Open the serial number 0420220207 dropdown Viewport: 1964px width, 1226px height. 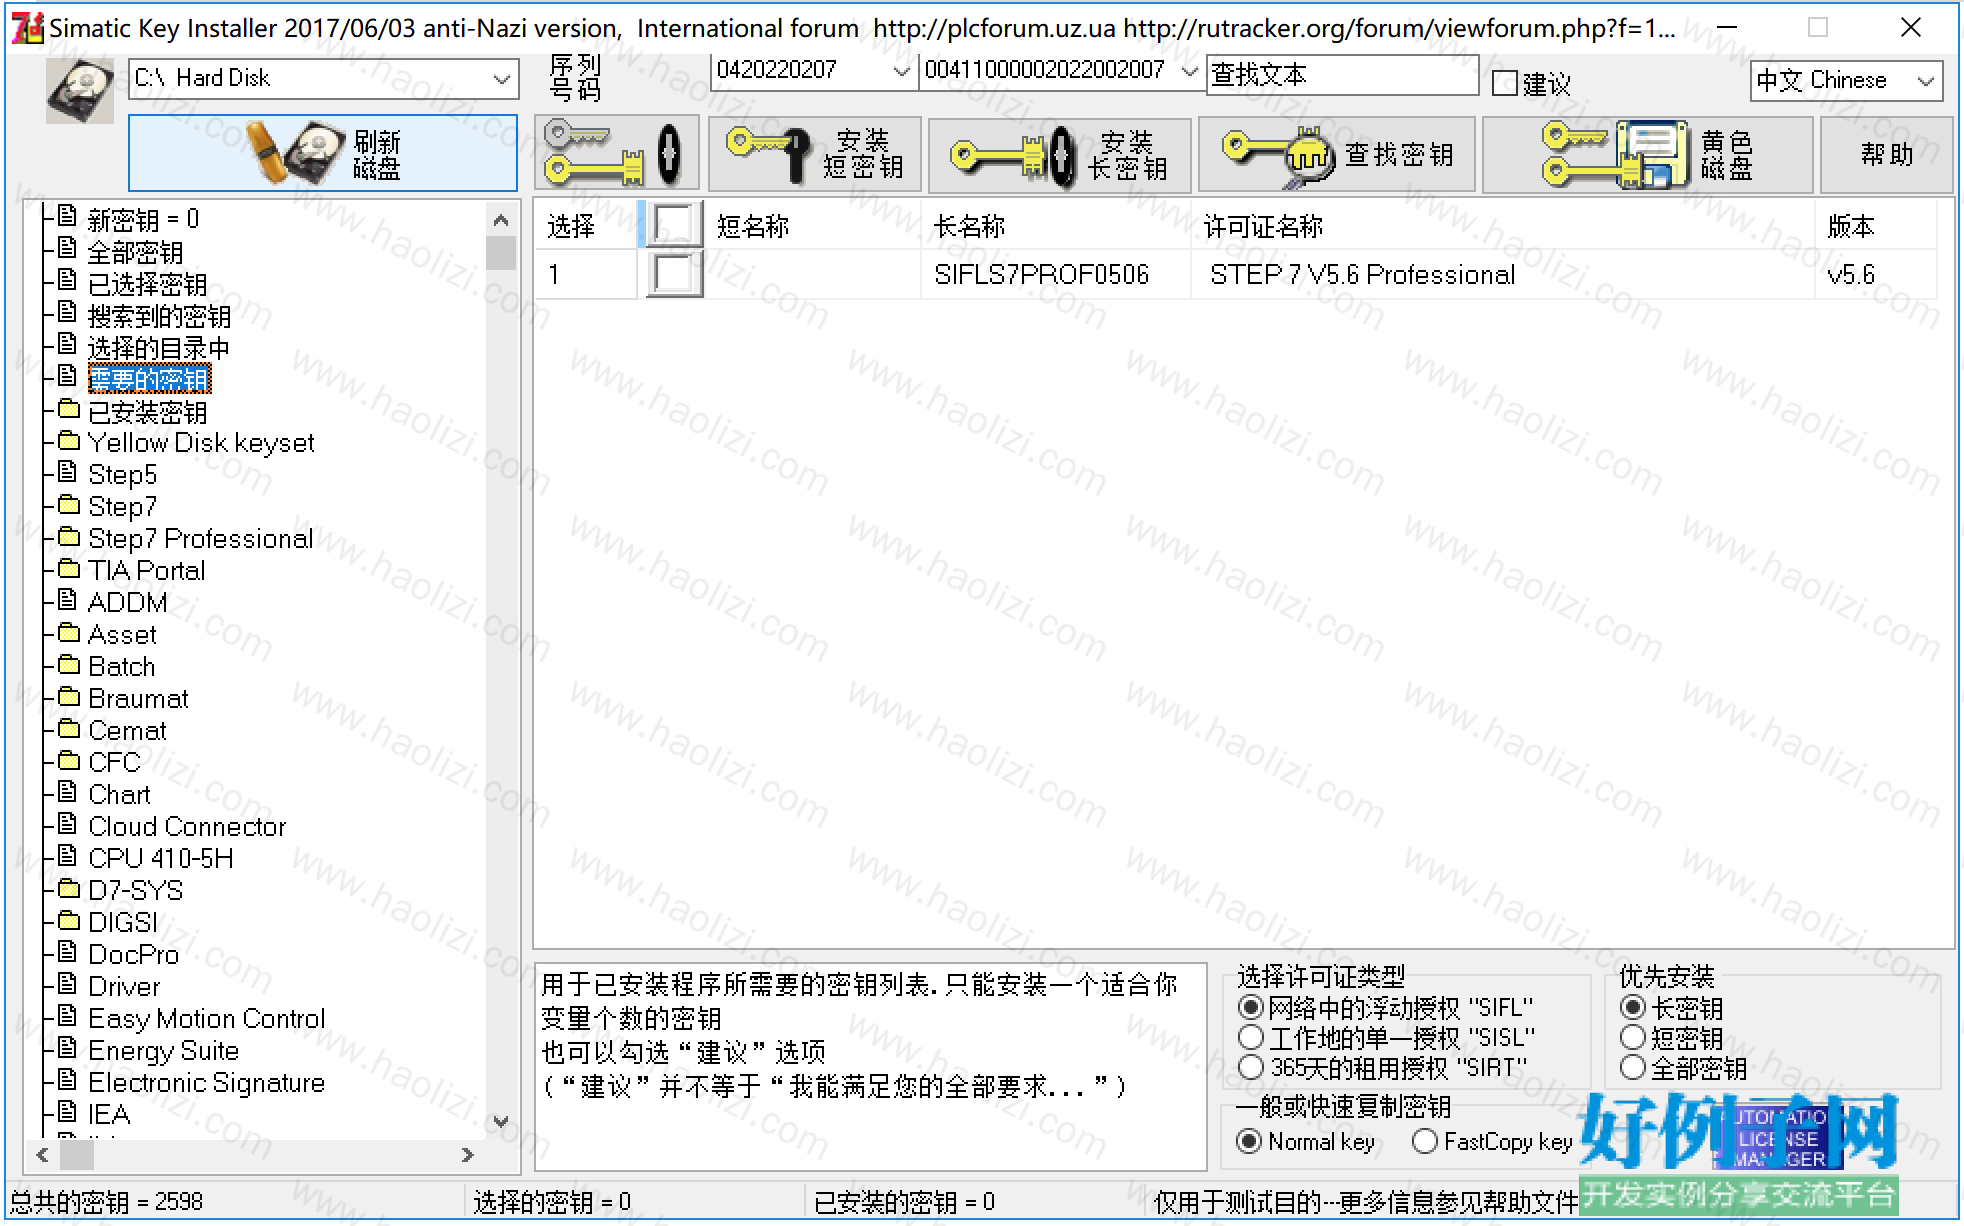[901, 71]
